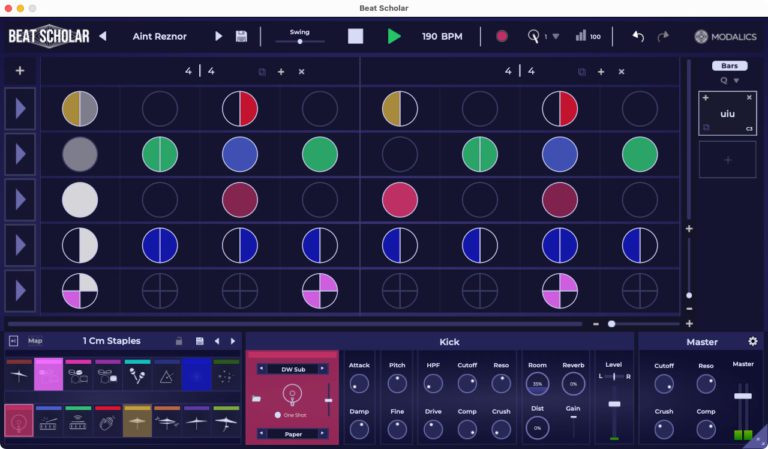Save the 1 Cm Staples kit
Image resolution: width=768 pixels, height=449 pixels.
tap(199, 341)
